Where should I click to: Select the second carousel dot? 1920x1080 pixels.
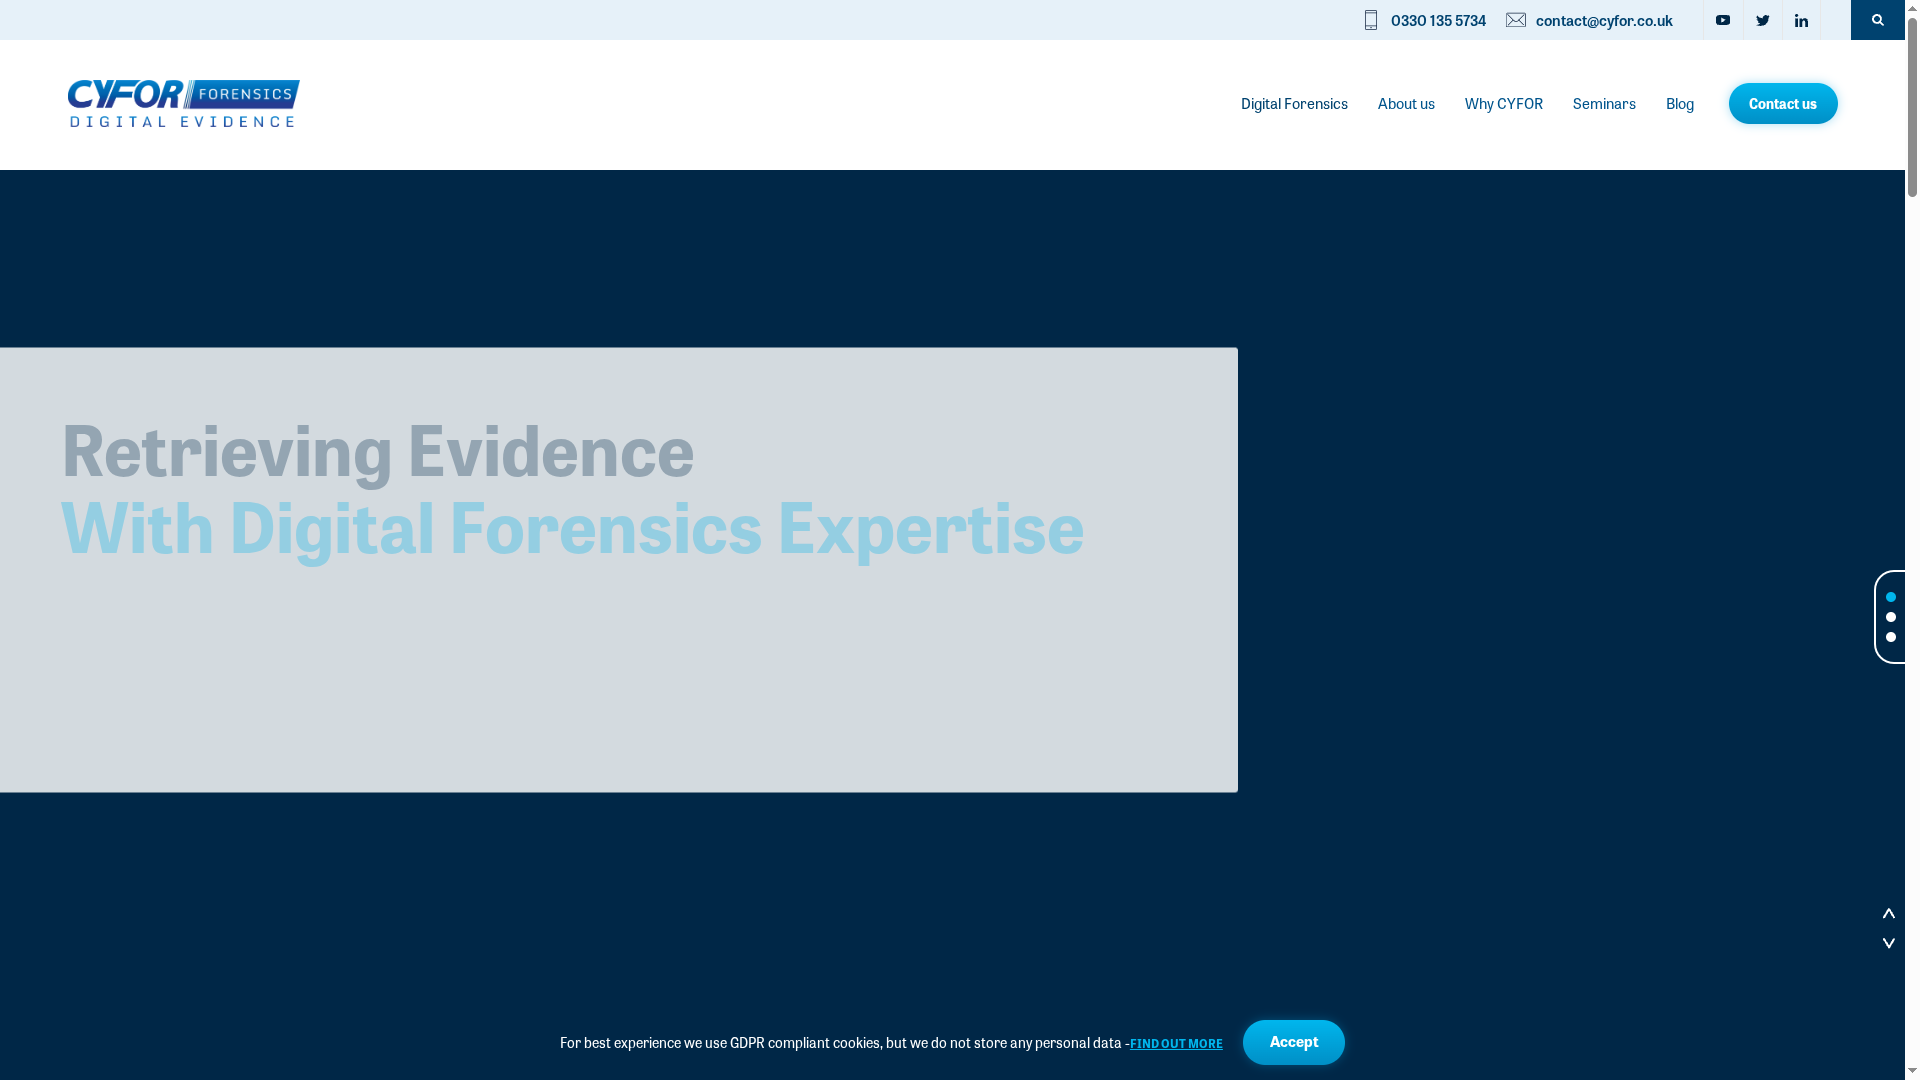click(x=1891, y=617)
